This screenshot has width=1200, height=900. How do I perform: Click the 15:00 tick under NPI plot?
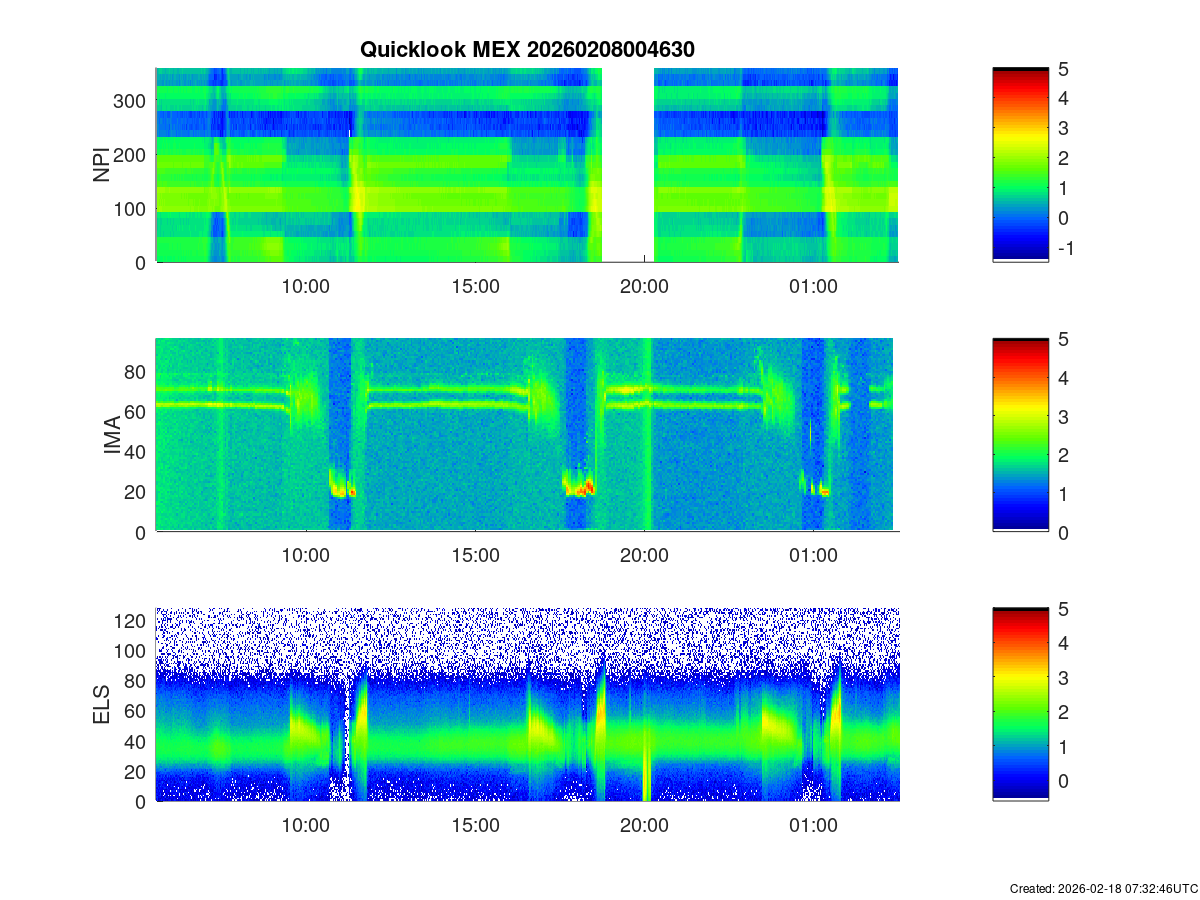[475, 286]
